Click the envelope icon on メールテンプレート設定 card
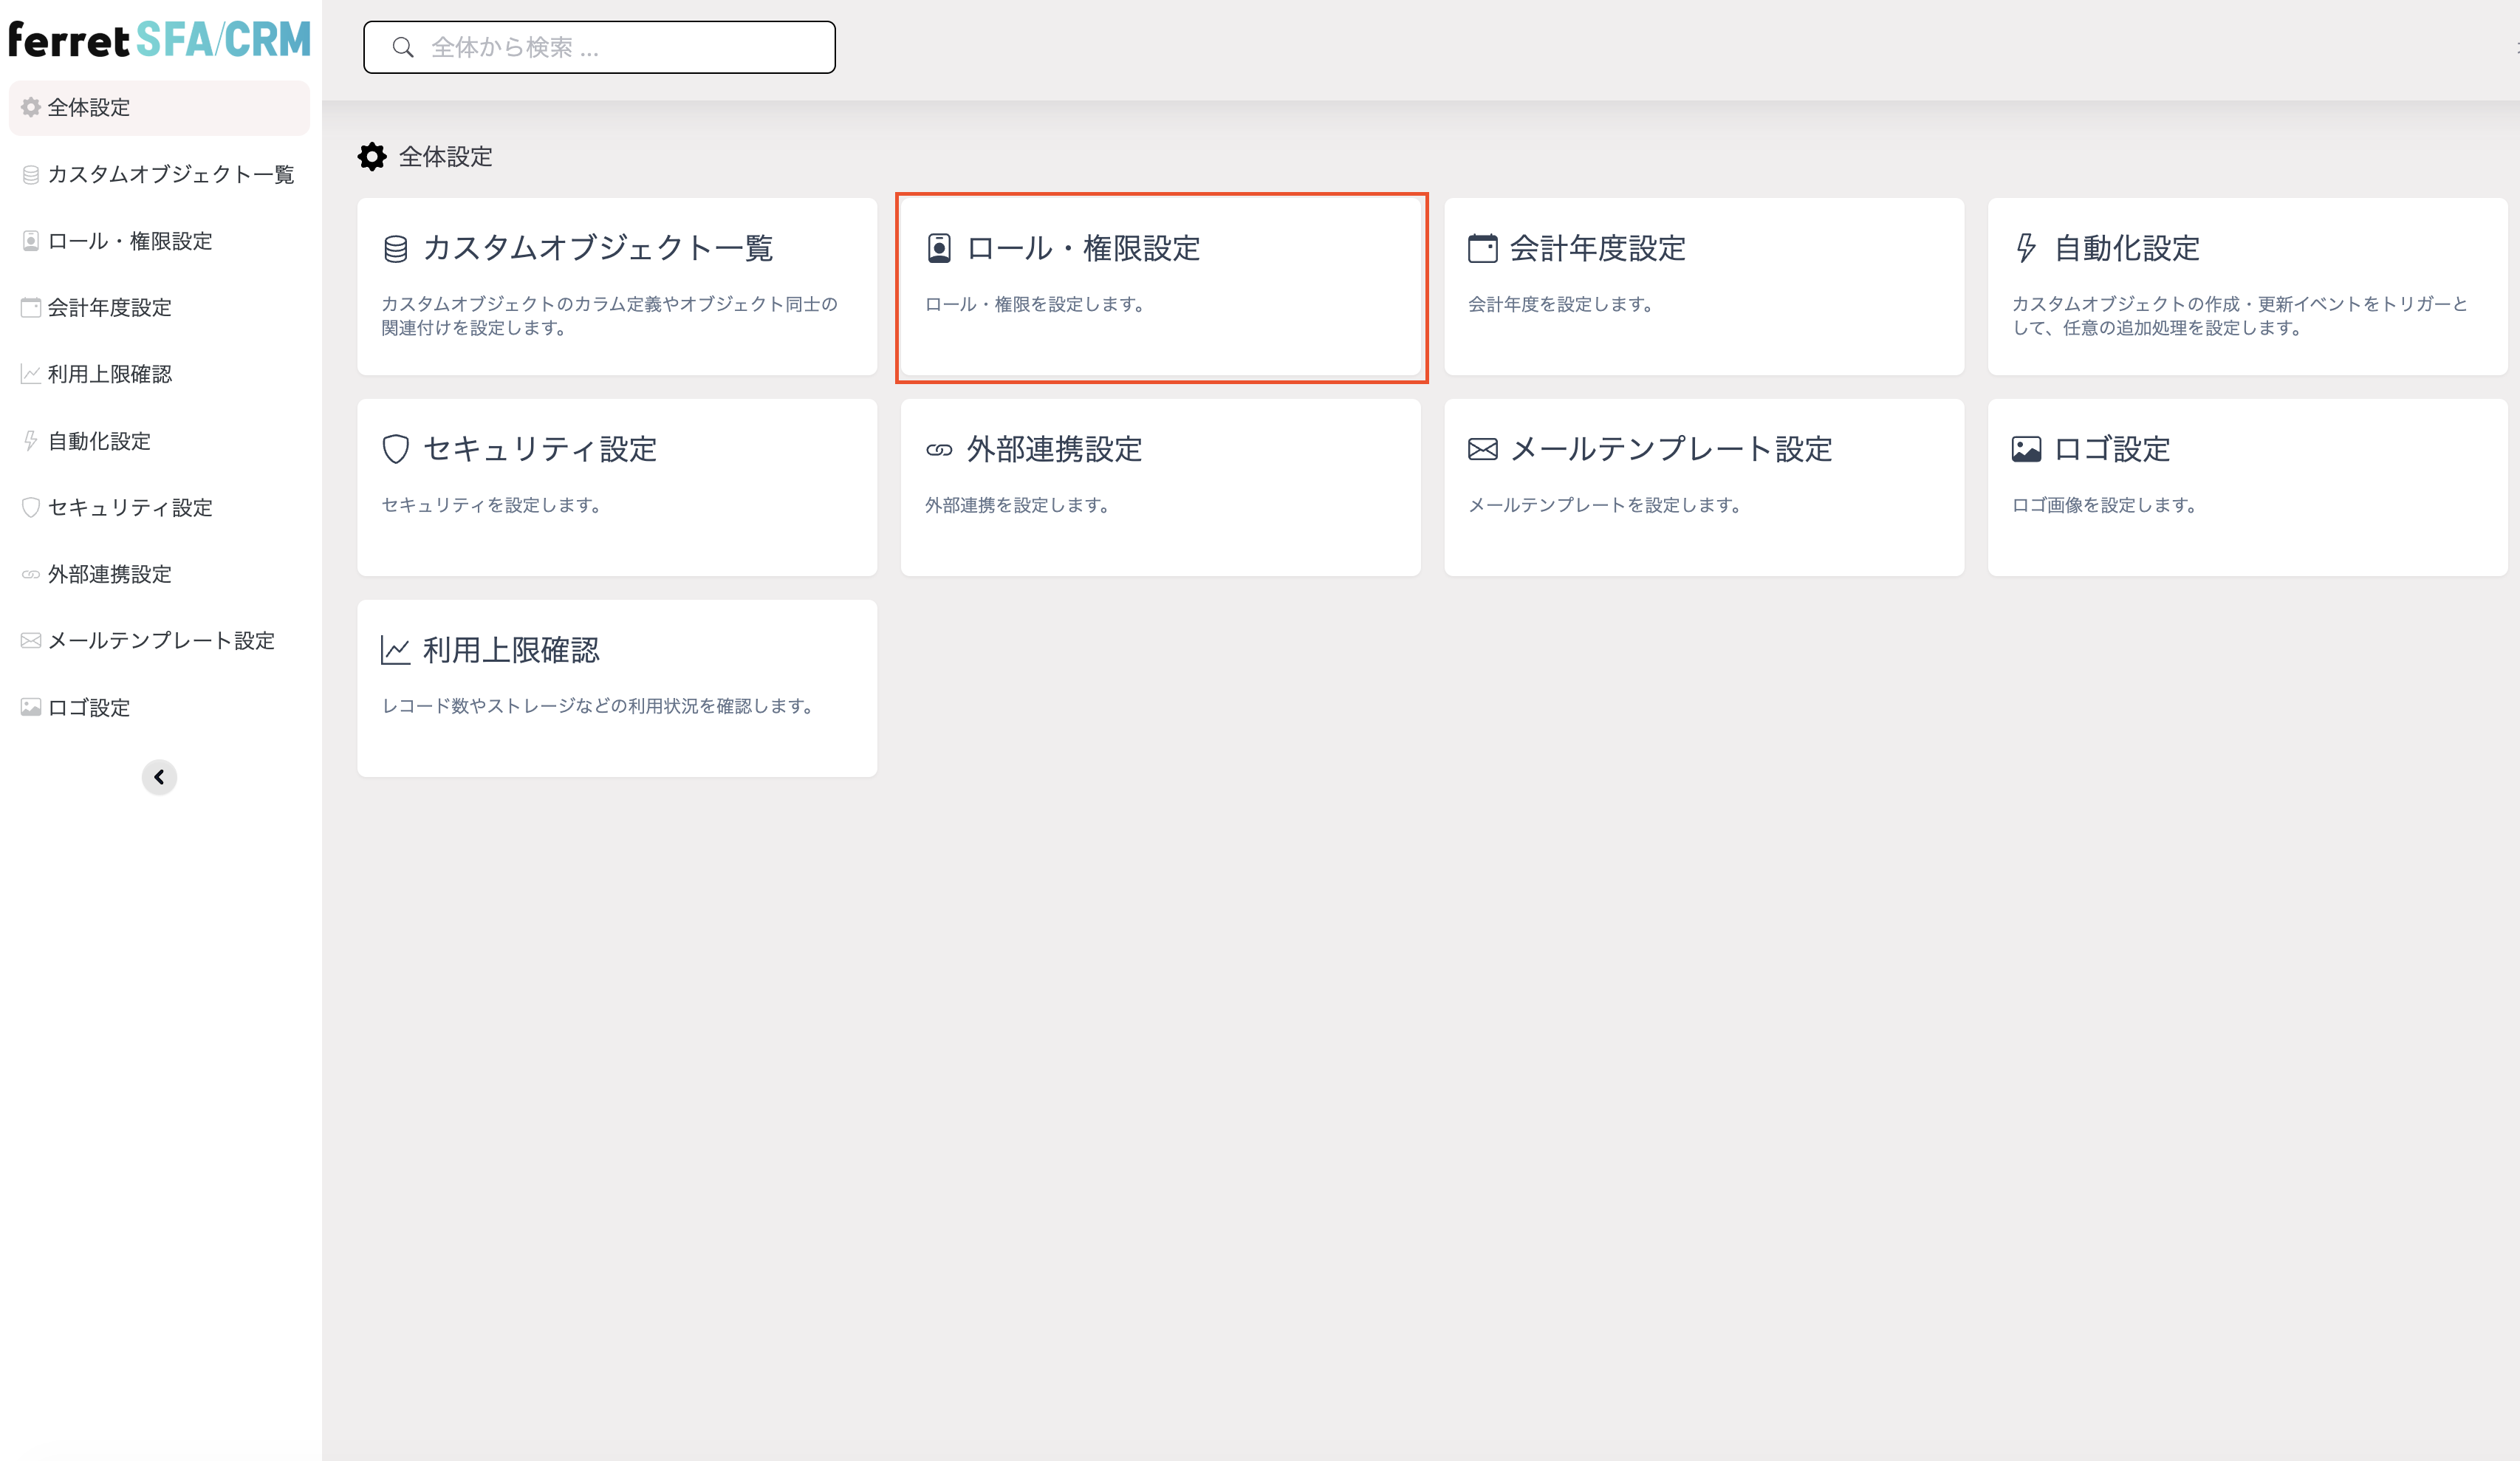2520x1461 pixels. pyautogui.click(x=1482, y=449)
